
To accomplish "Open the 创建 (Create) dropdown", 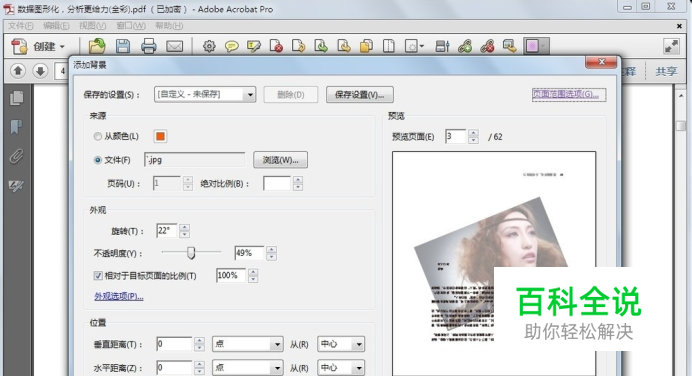I will (x=38, y=46).
